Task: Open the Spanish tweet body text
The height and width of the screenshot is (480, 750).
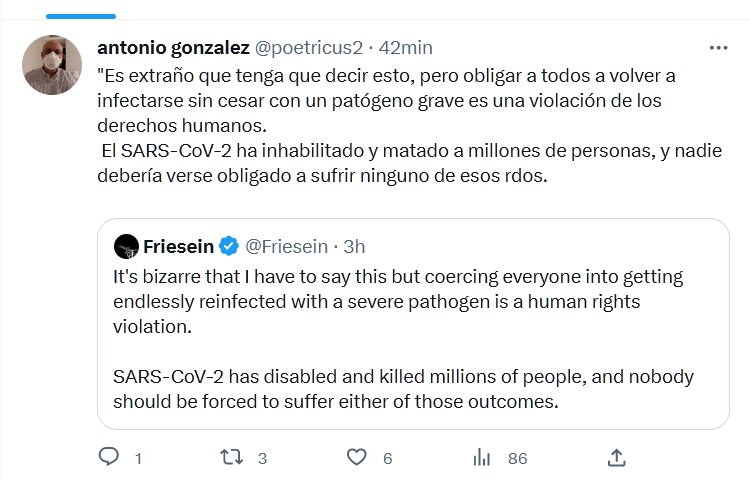Action: (x=400, y=125)
